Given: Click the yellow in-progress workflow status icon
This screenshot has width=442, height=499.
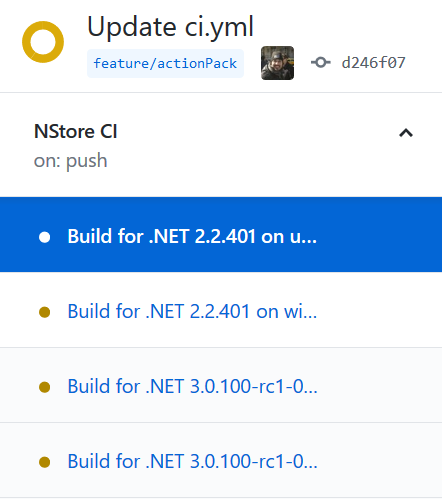Looking at the screenshot, I should [x=43, y=42].
